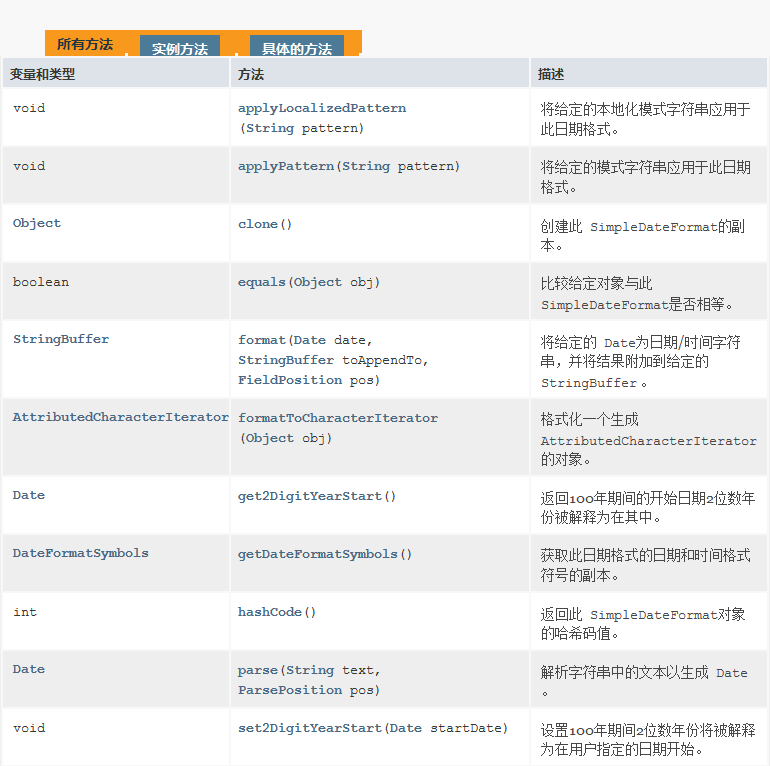Click description 设置100年期间2位数年份
Viewport: 770px width, 766px height.
click(x=647, y=739)
